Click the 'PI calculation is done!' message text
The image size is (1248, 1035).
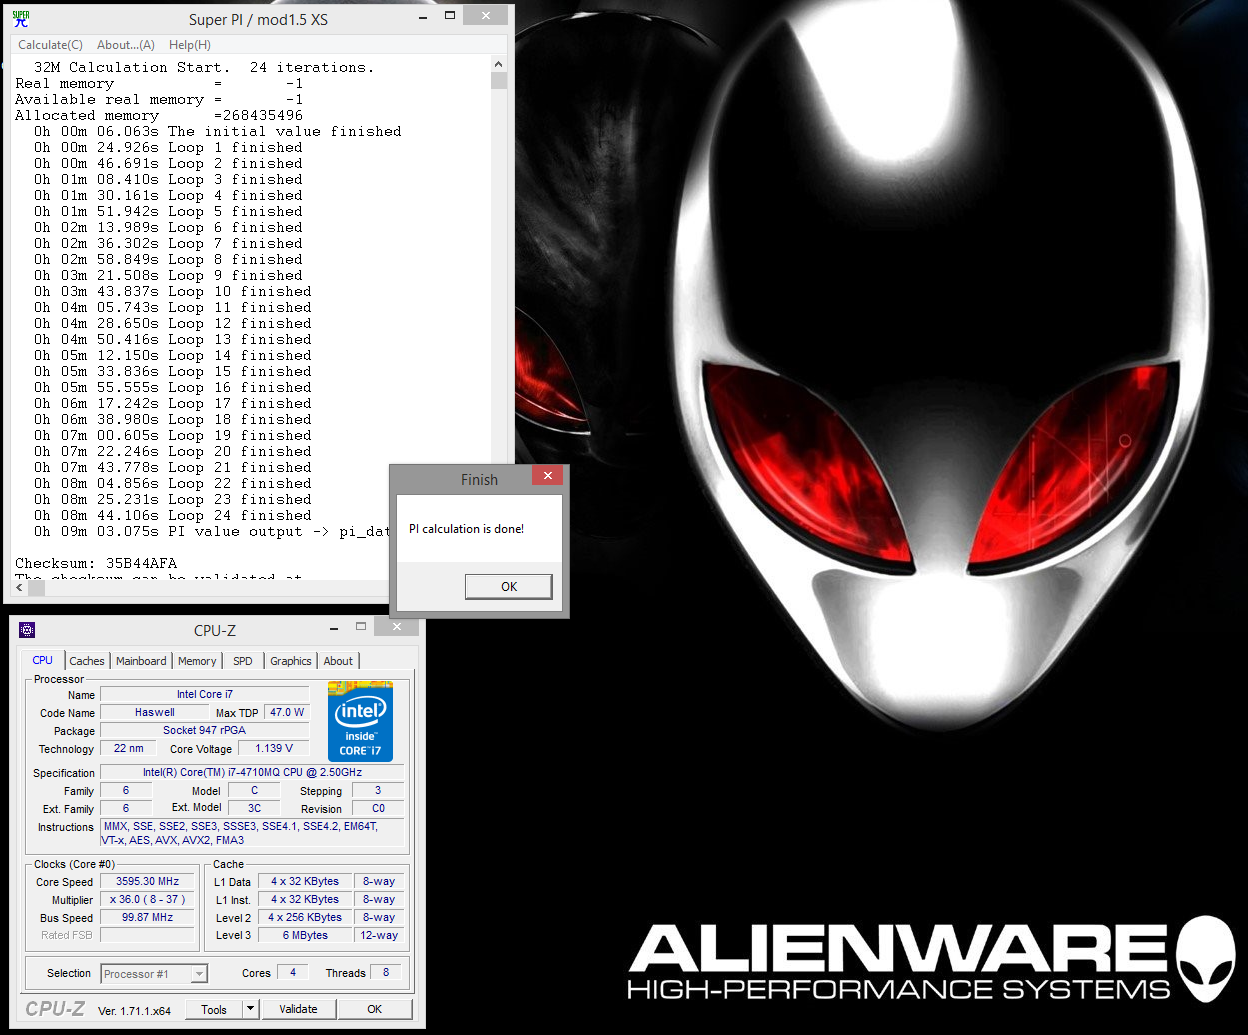point(466,529)
